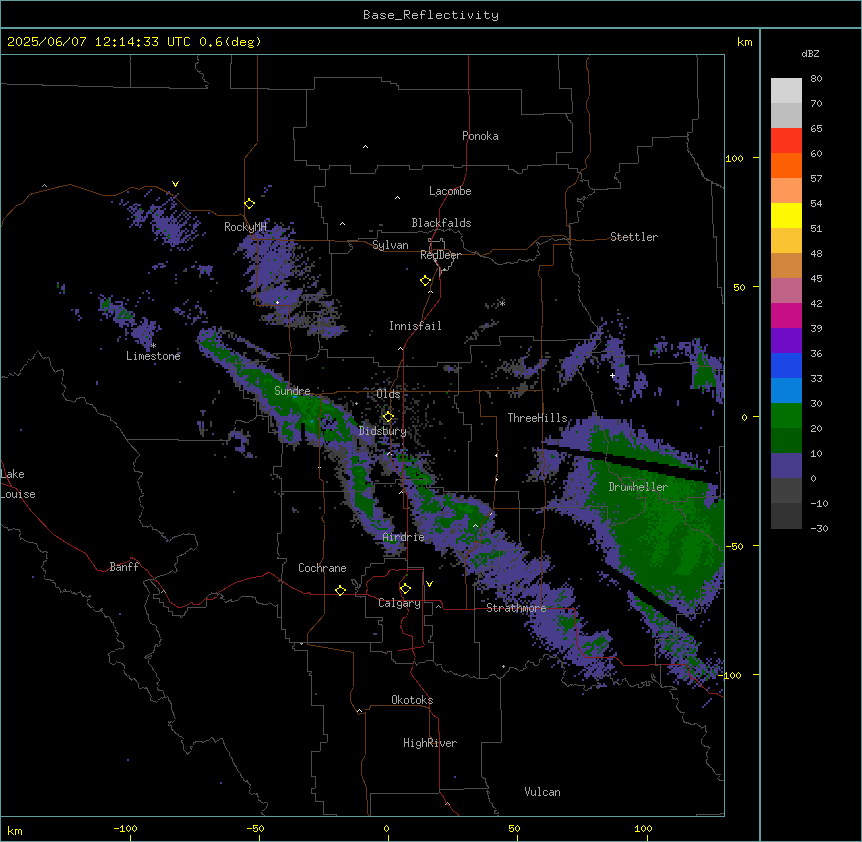Click the yellow V marker northwest of RockyMH

pyautogui.click(x=175, y=184)
